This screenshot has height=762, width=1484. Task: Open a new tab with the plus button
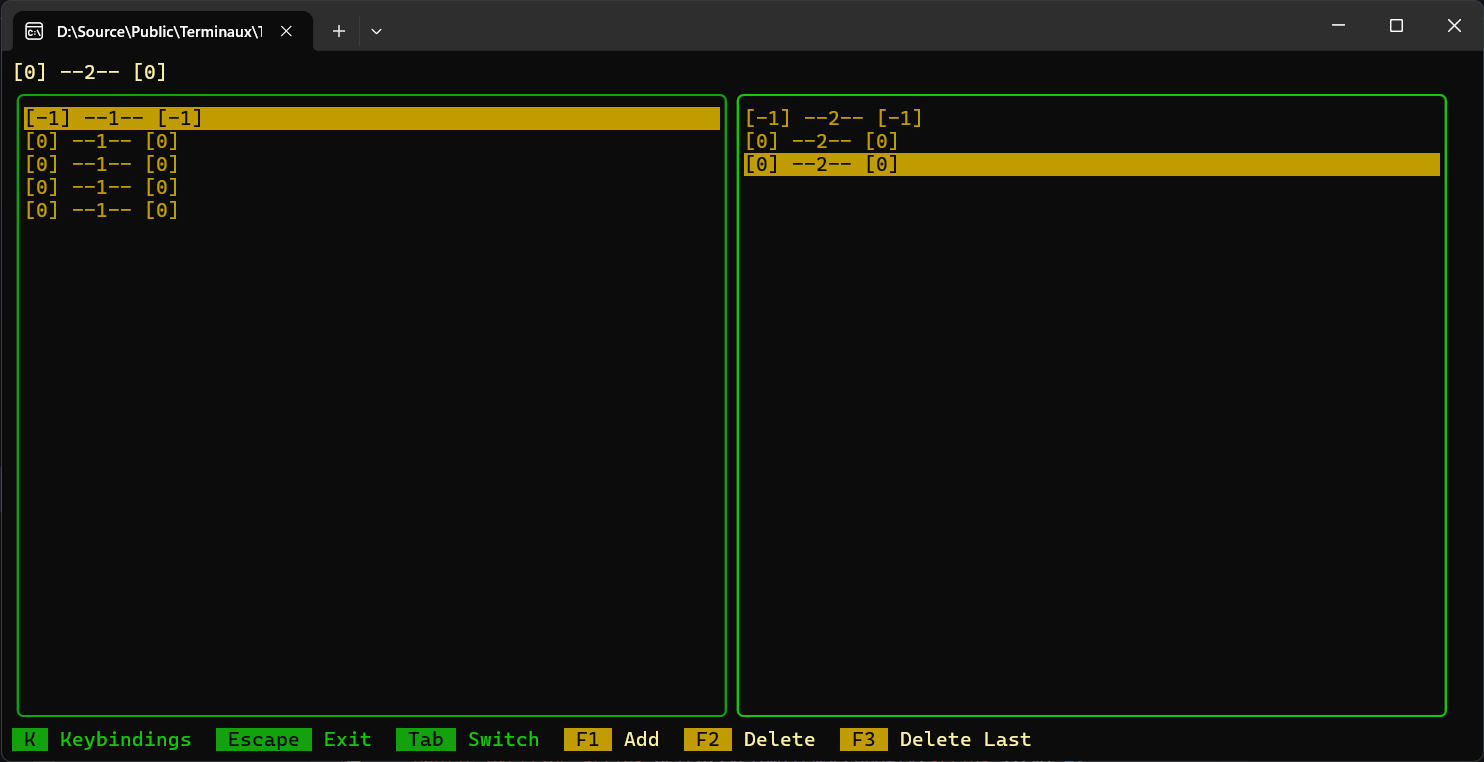pos(339,31)
